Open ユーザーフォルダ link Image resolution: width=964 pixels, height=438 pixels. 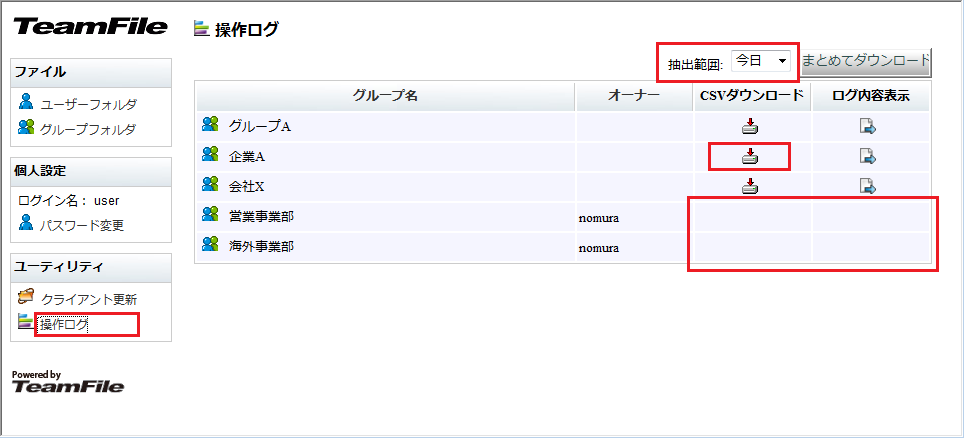pyautogui.click(x=88, y=104)
